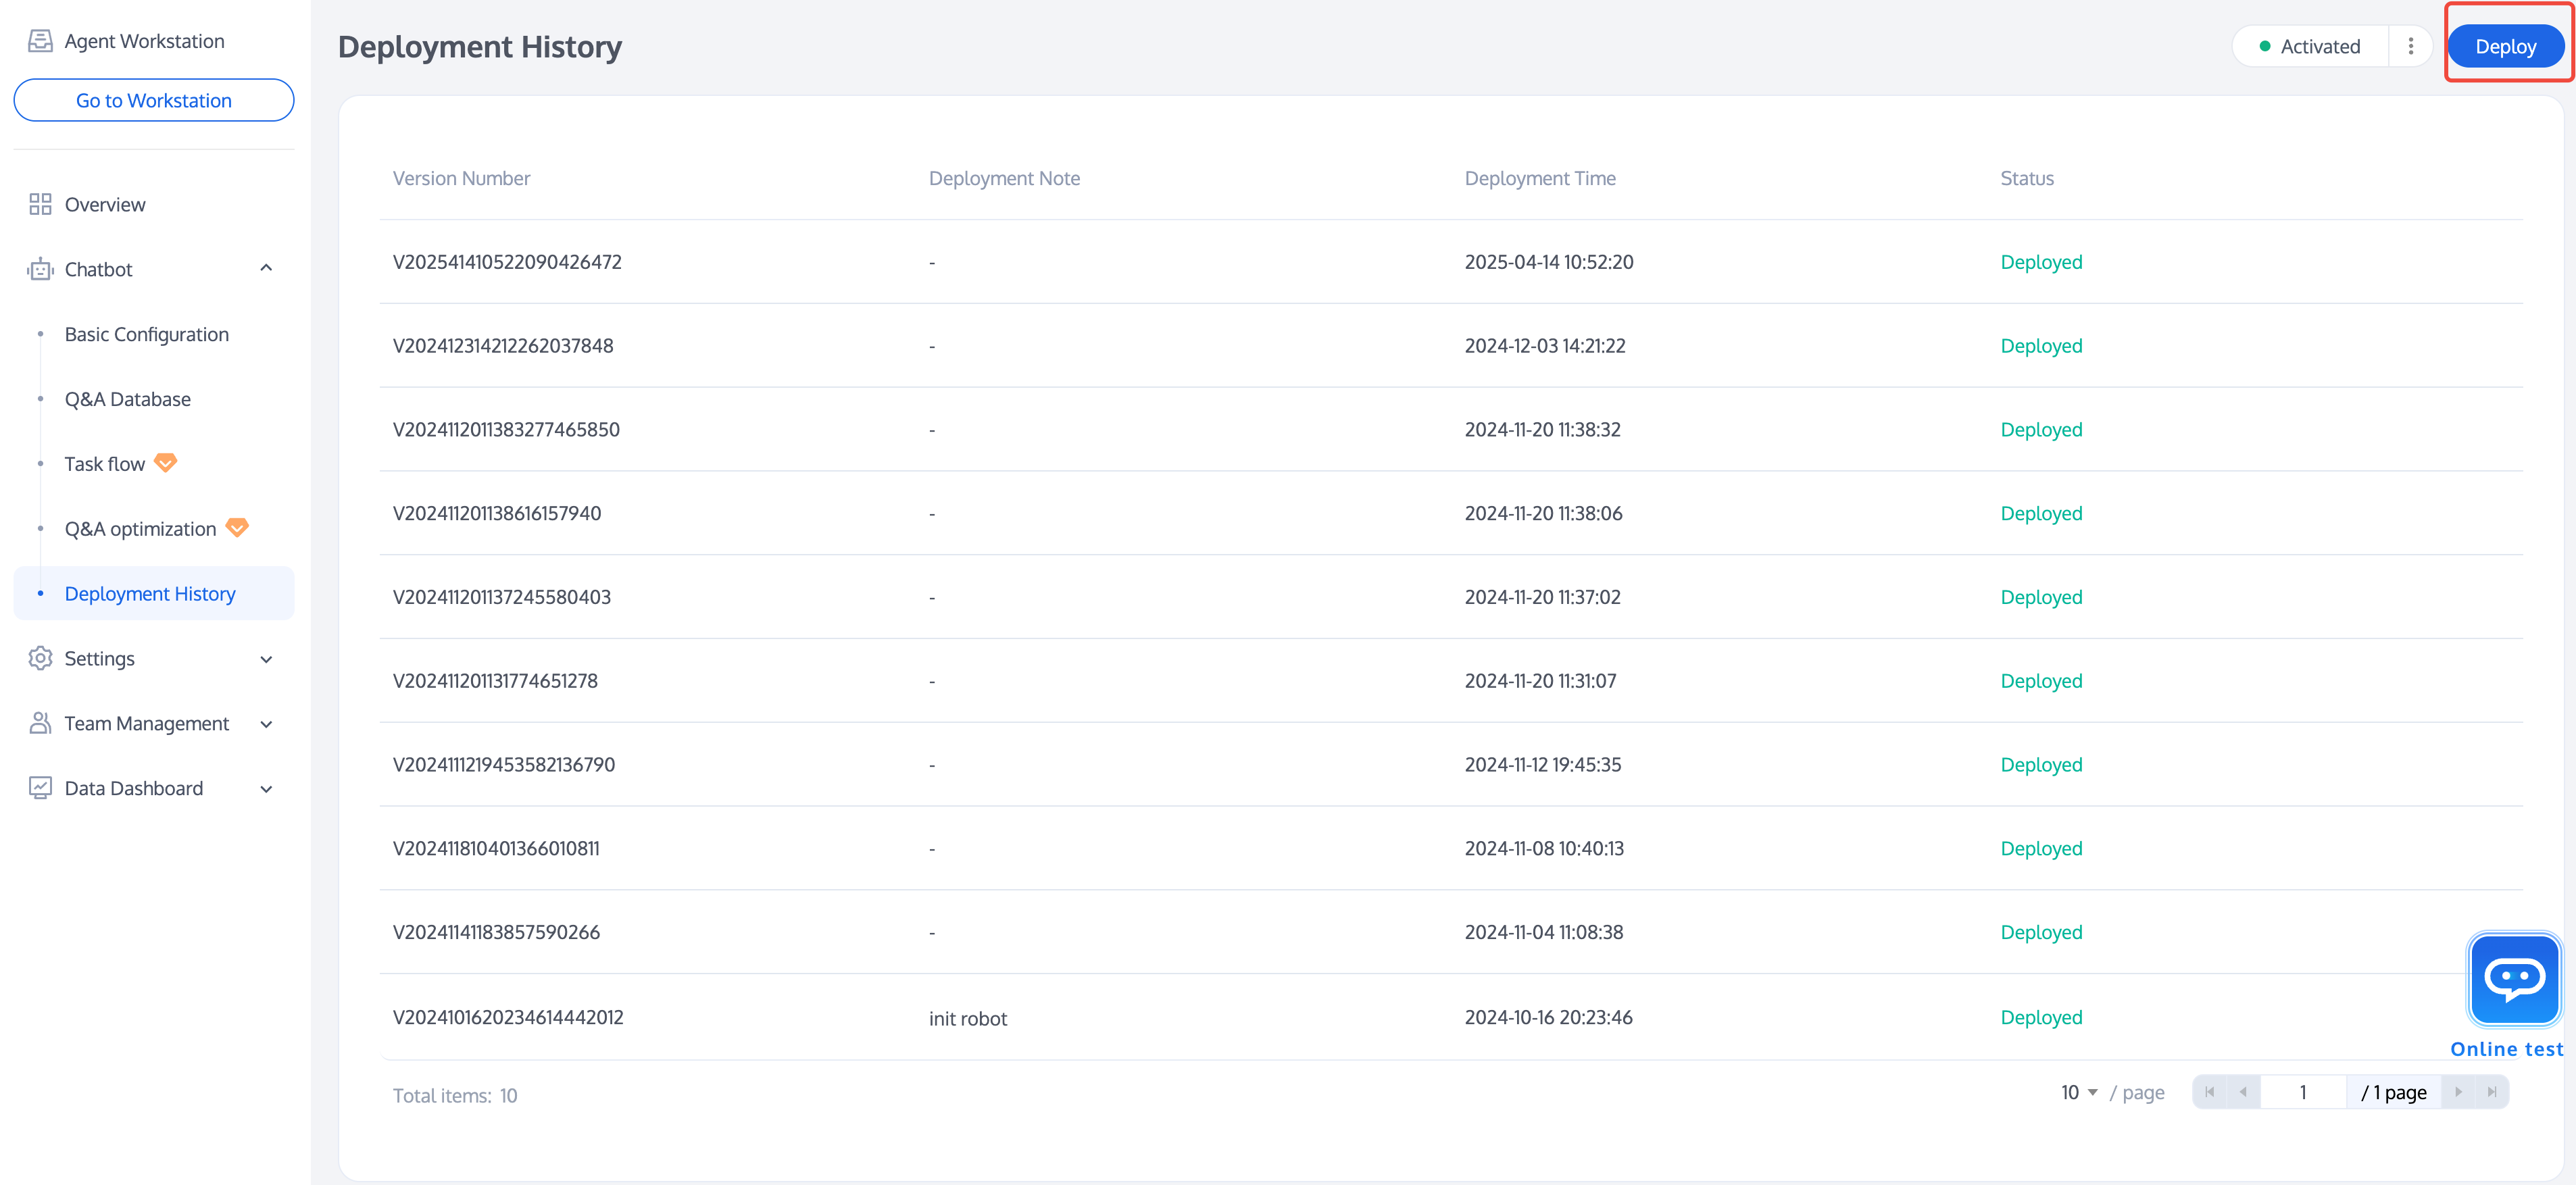Click the page number input field
2576x1185 pixels.
click(2302, 1092)
